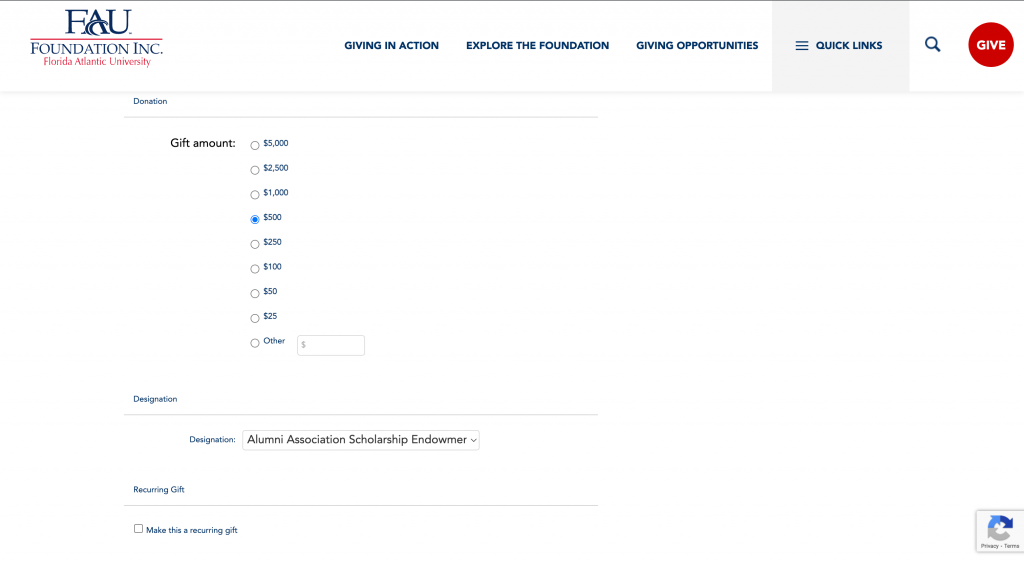
Task: Choose the $1,000 gift option
Action: 255,194
